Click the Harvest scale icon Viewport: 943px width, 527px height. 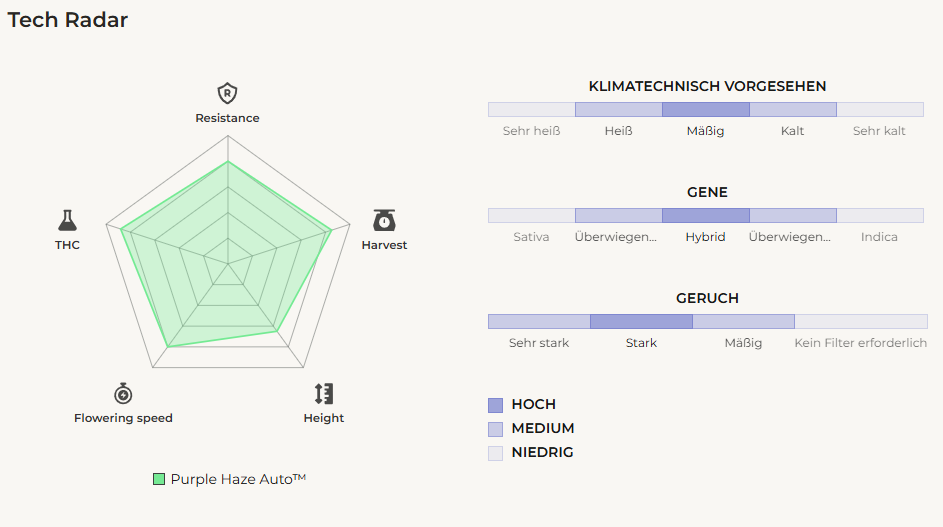384,220
